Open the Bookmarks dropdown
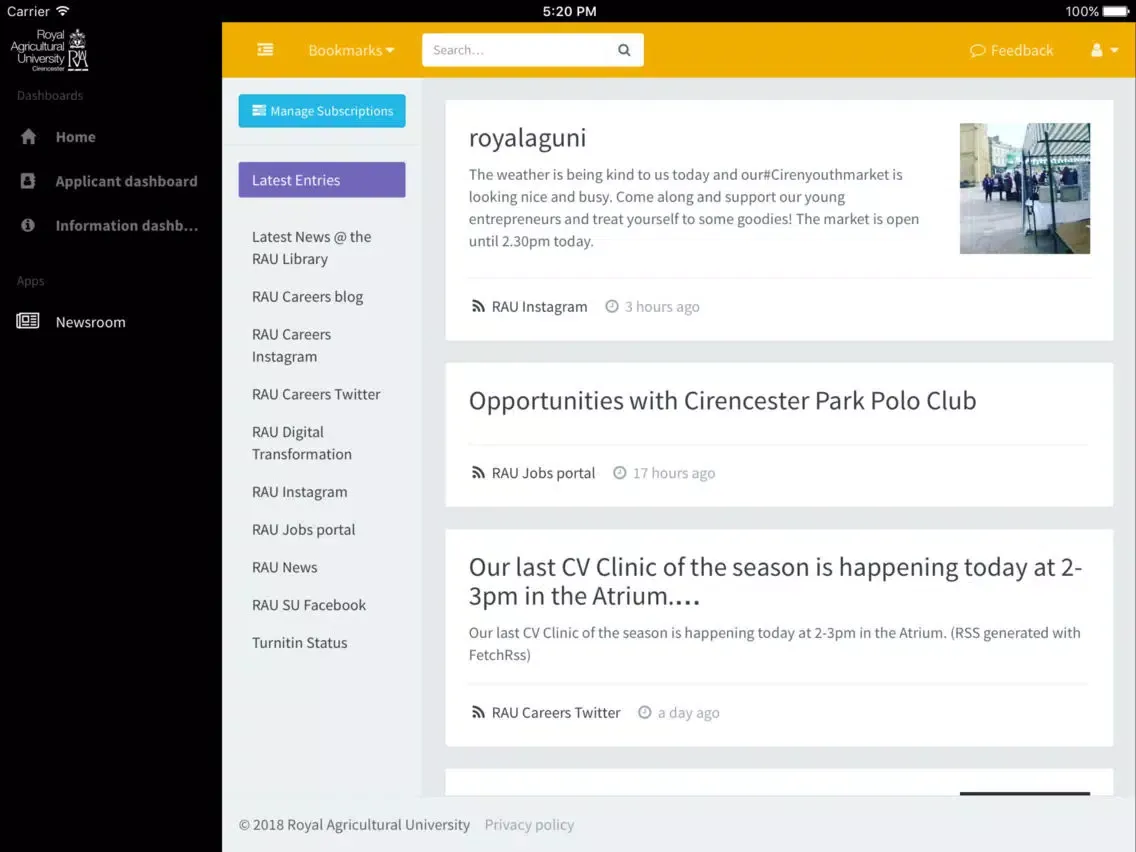This screenshot has width=1136, height=852. (351, 50)
